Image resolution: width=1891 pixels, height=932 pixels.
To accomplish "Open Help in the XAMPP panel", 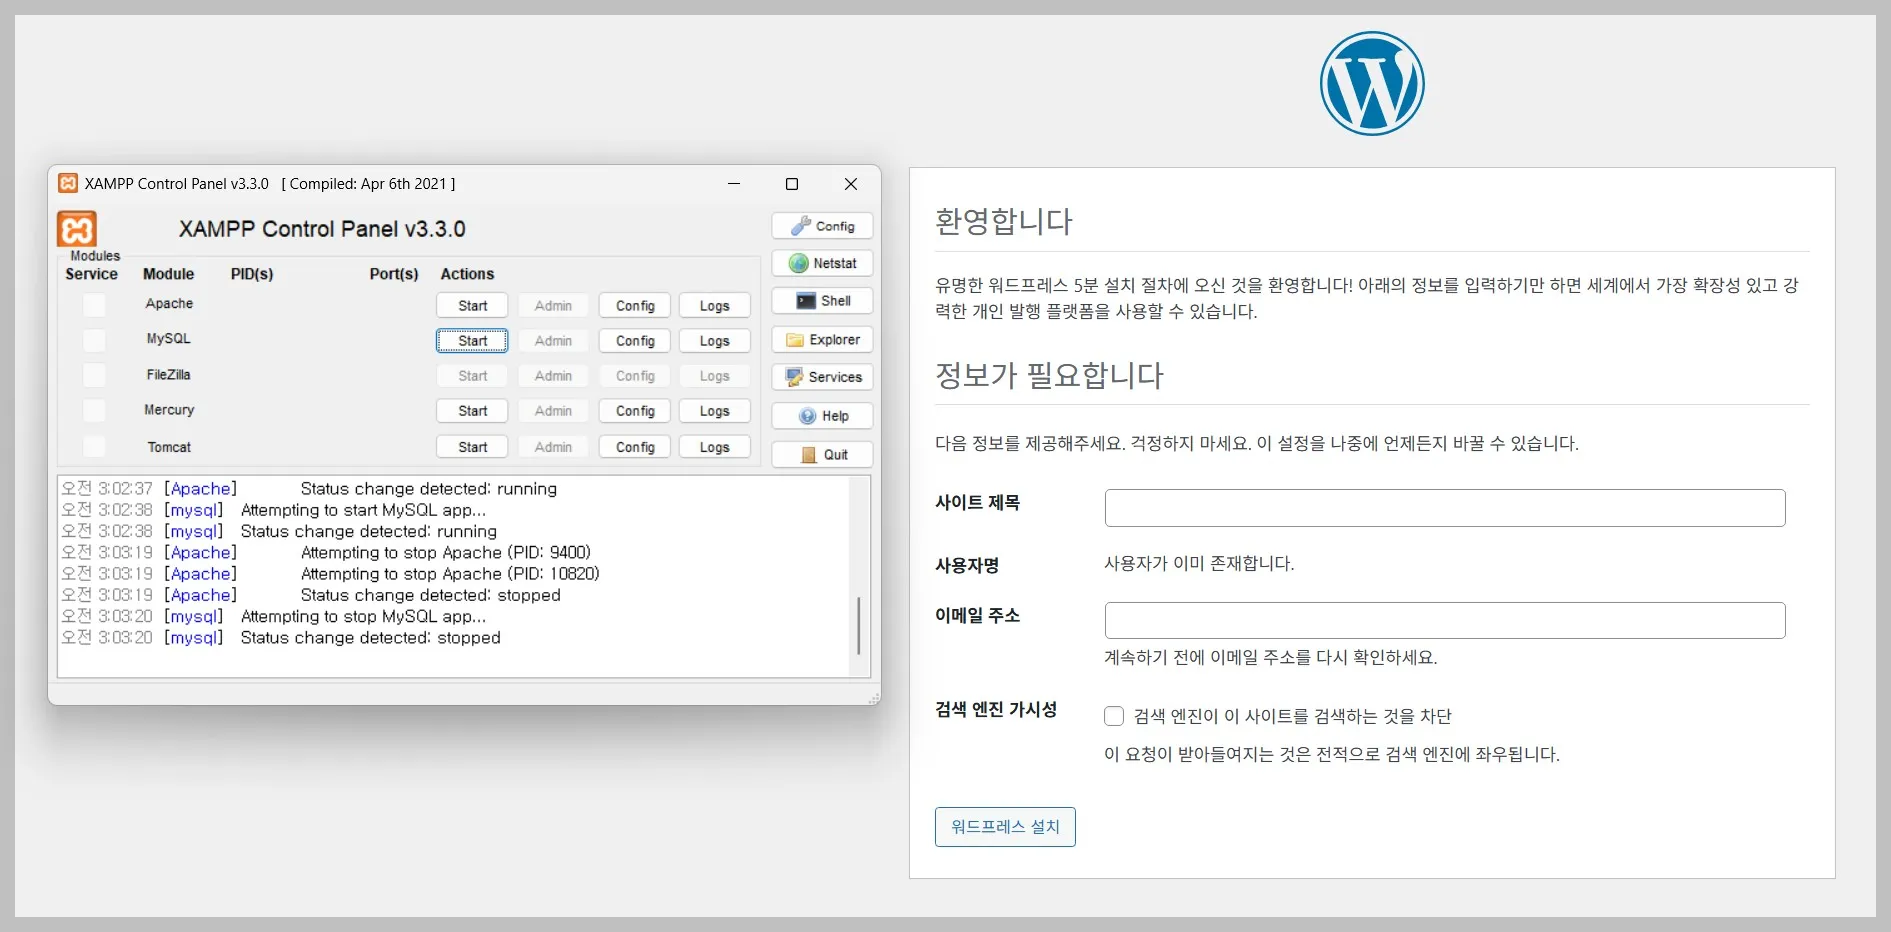I will (x=822, y=416).
